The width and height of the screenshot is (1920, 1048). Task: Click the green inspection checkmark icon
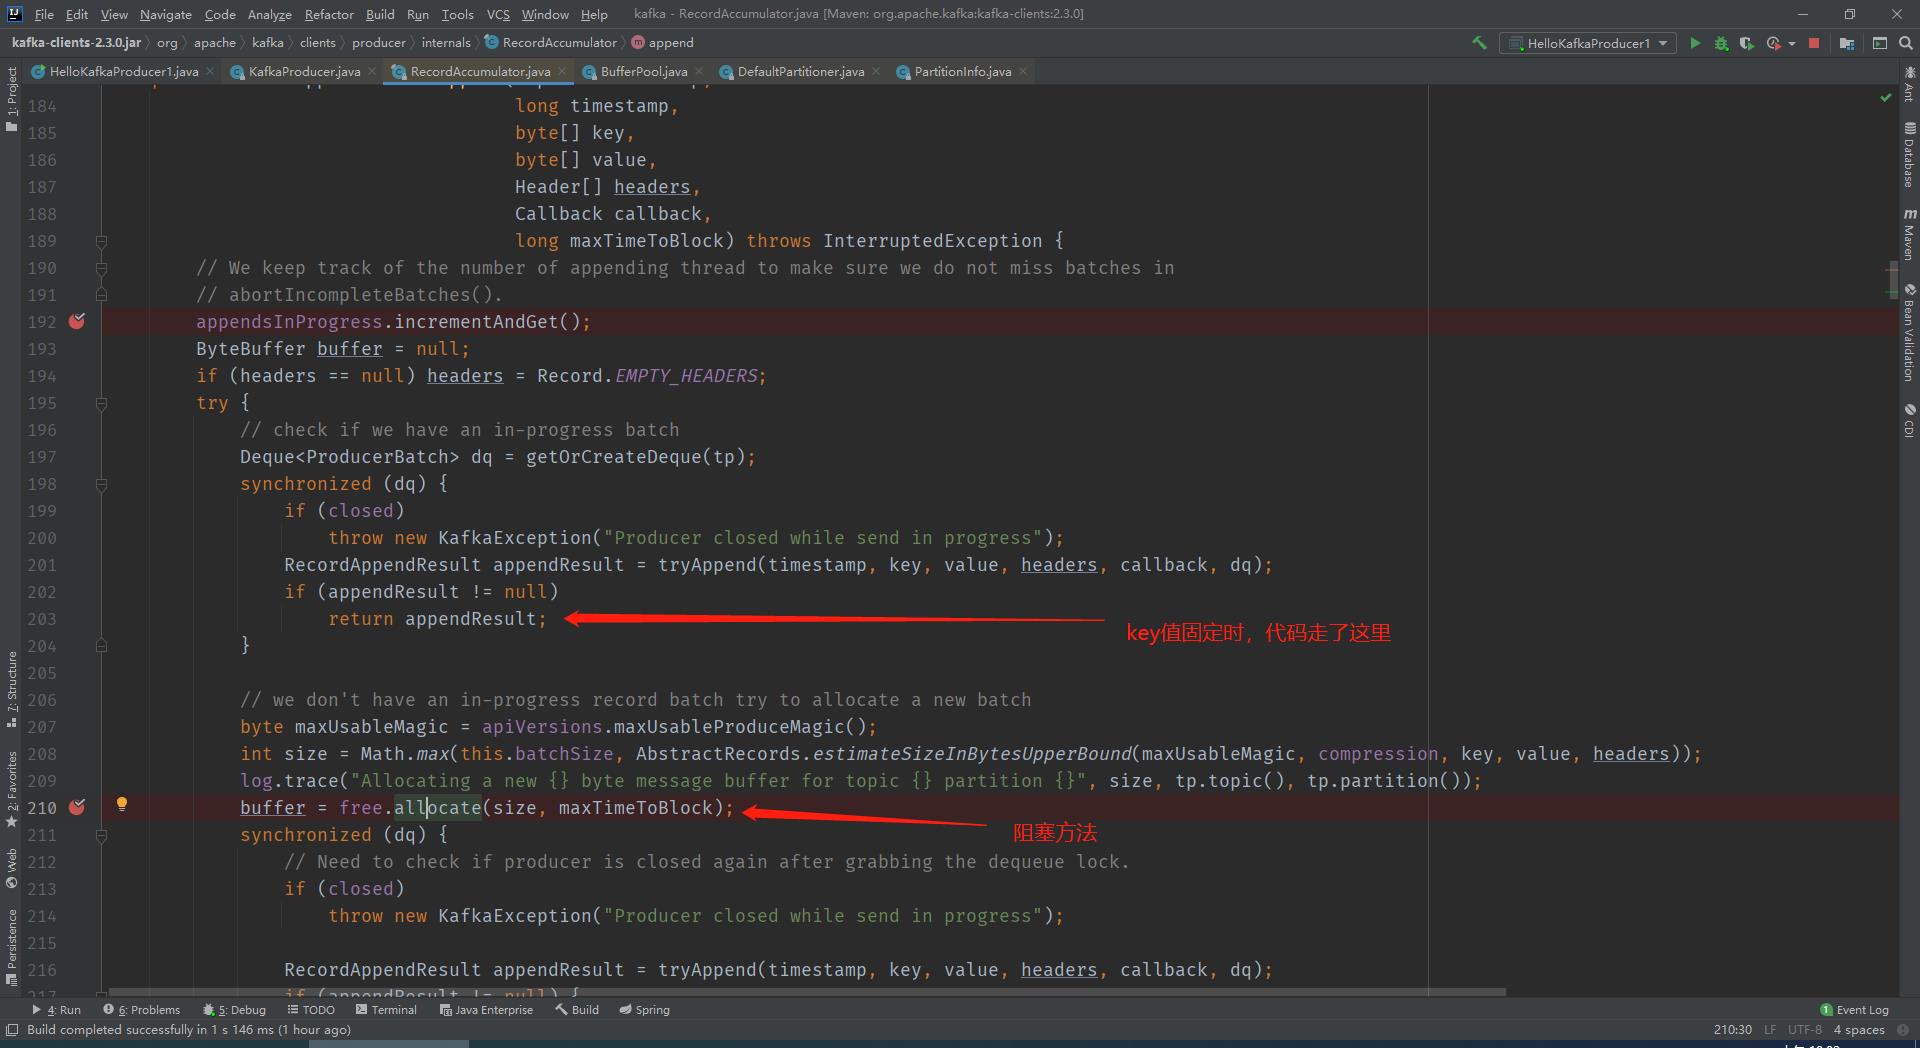(x=1885, y=97)
